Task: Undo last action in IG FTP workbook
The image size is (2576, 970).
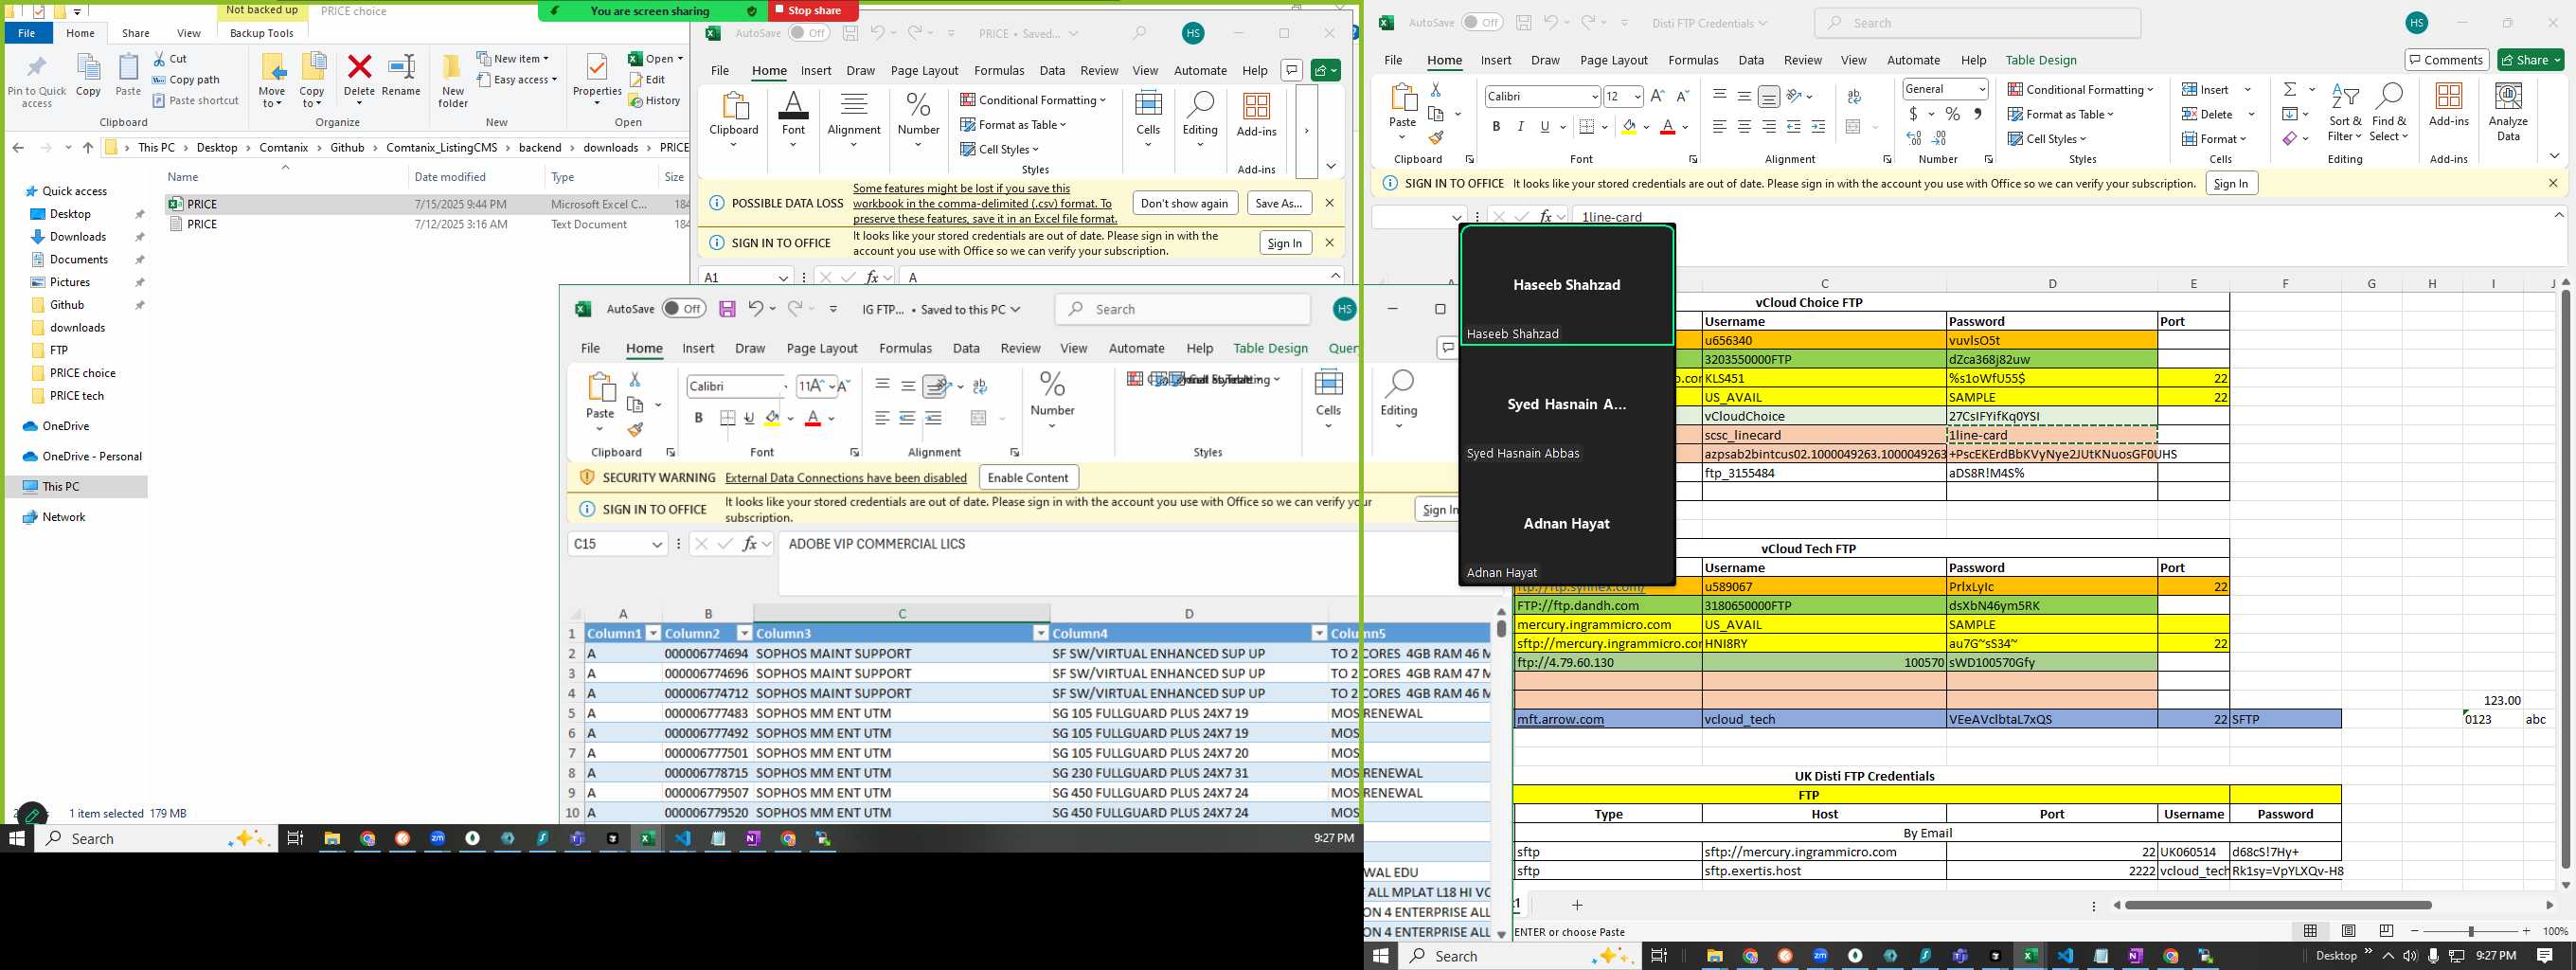Action: [756, 309]
